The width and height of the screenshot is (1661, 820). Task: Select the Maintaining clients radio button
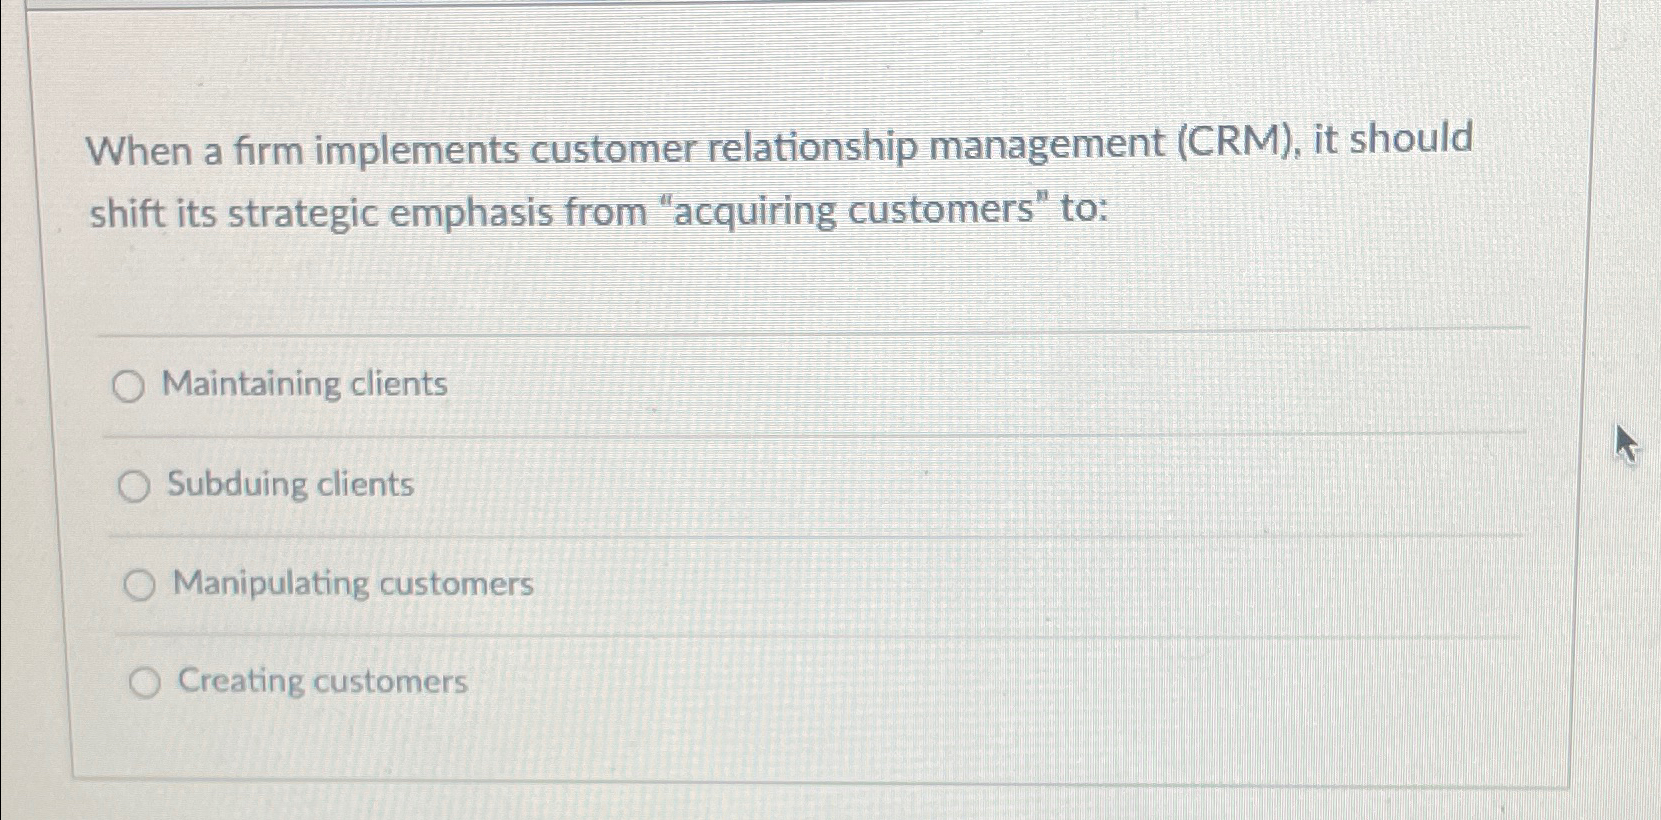130,386
